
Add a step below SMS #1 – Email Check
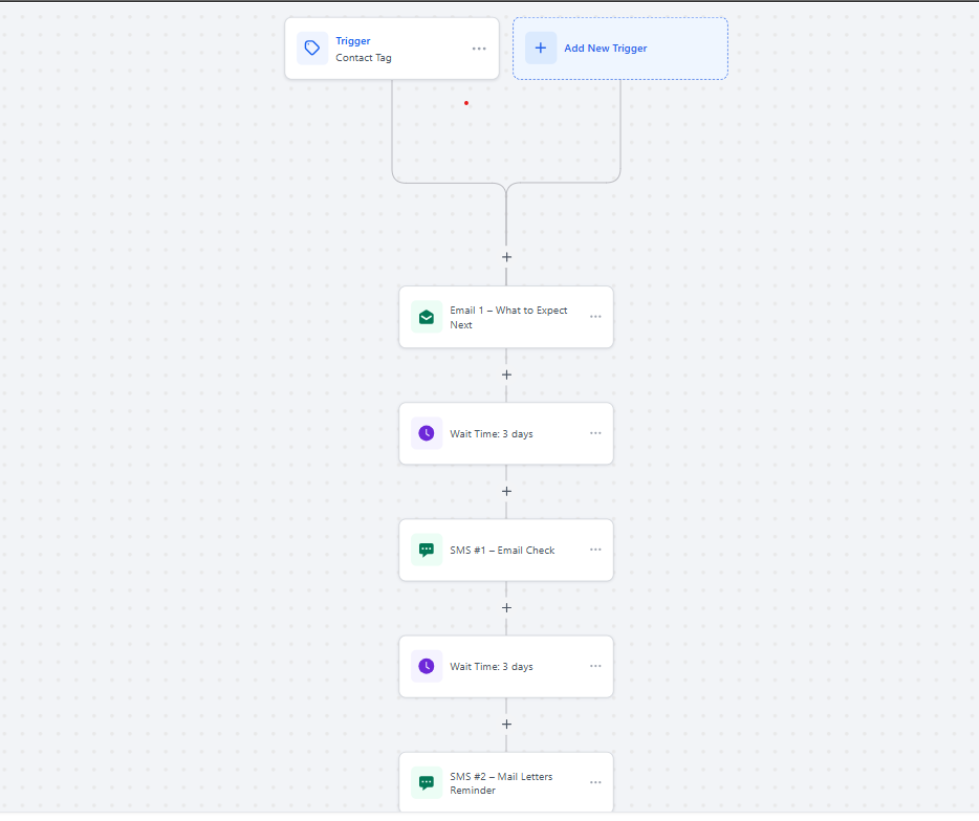[506, 607]
